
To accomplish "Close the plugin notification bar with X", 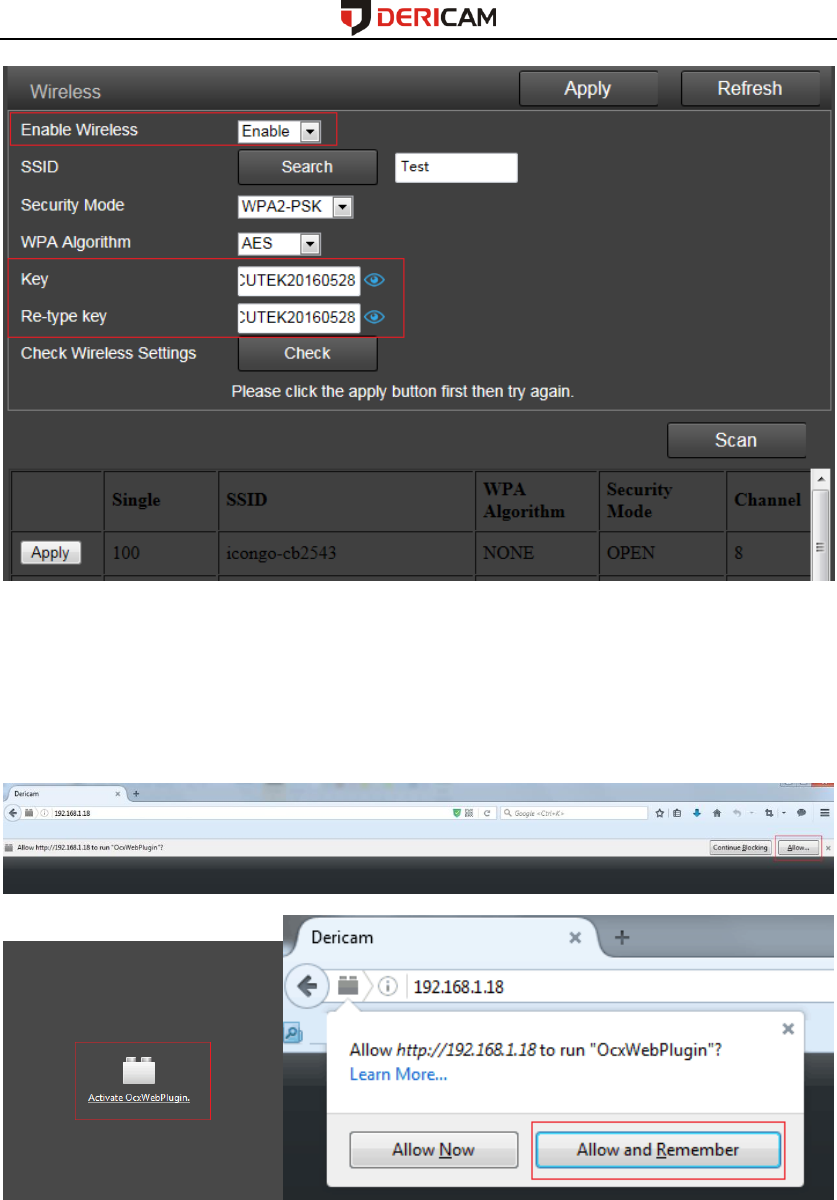I will tap(828, 848).
